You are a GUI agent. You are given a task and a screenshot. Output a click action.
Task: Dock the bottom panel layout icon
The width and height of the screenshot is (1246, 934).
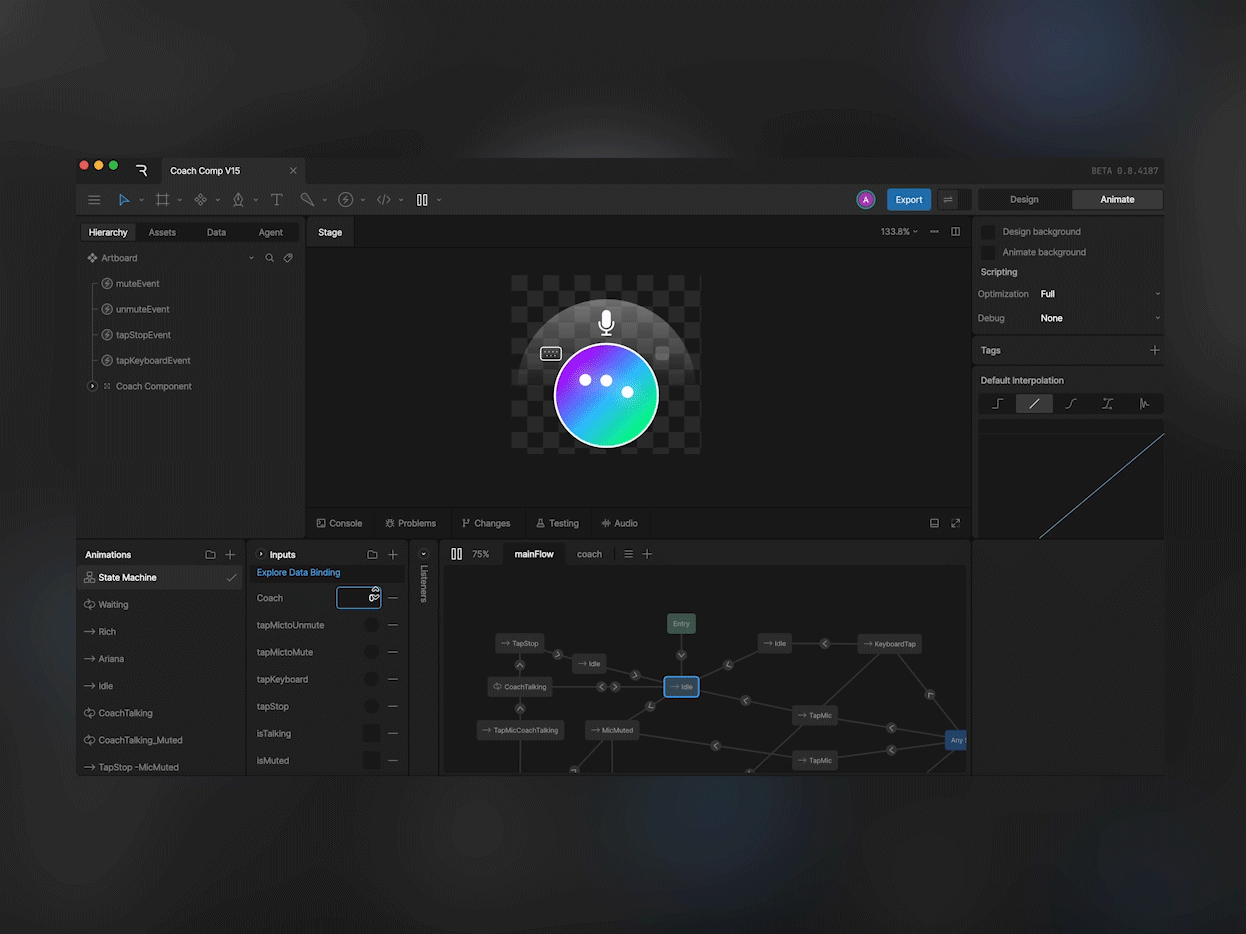(x=934, y=523)
